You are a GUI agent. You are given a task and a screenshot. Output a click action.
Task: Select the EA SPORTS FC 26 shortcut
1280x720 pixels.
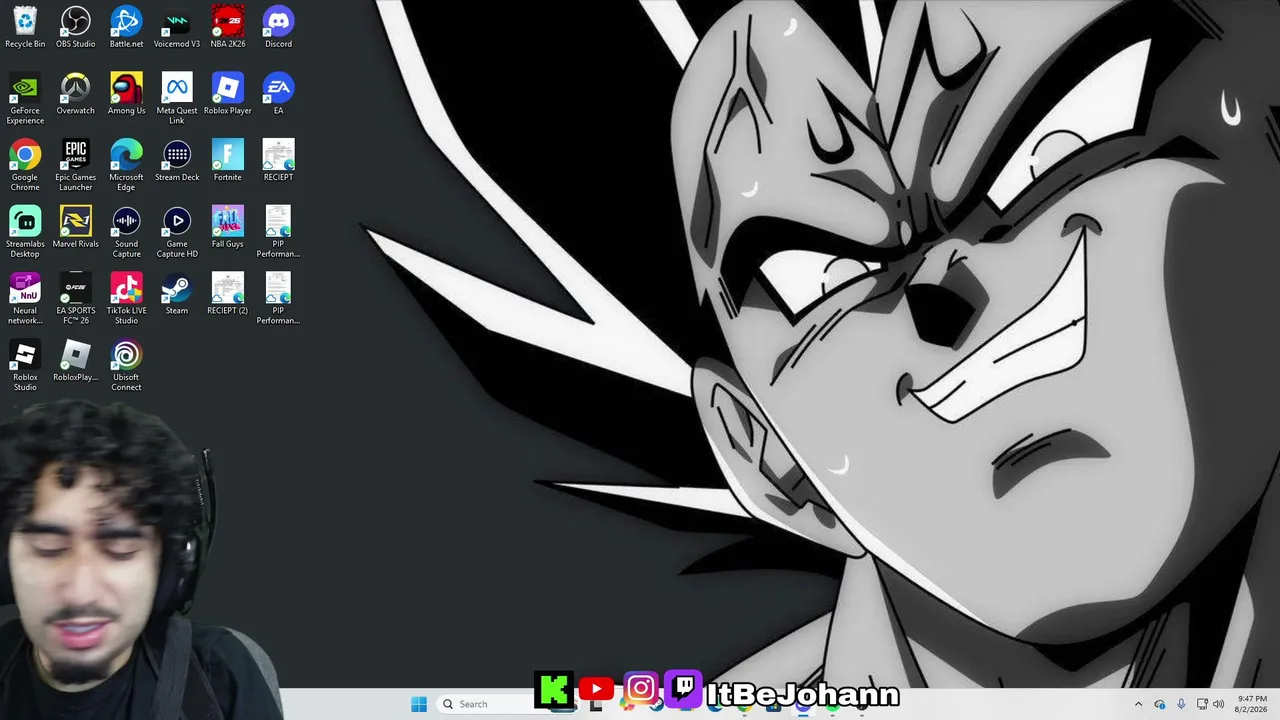pyautogui.click(x=76, y=299)
